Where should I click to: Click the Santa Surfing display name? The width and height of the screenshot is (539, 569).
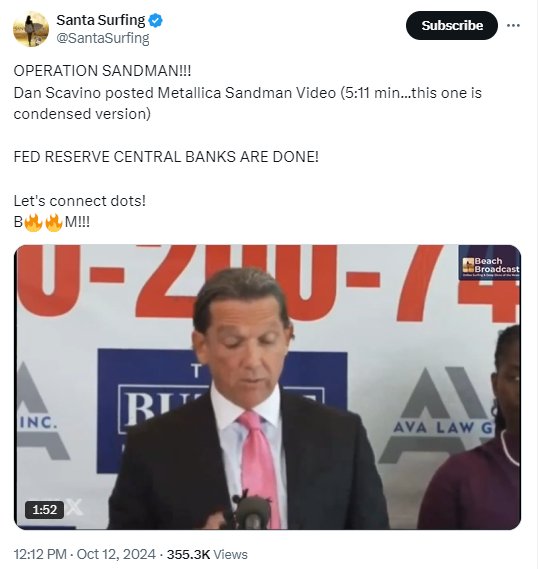tap(101, 20)
